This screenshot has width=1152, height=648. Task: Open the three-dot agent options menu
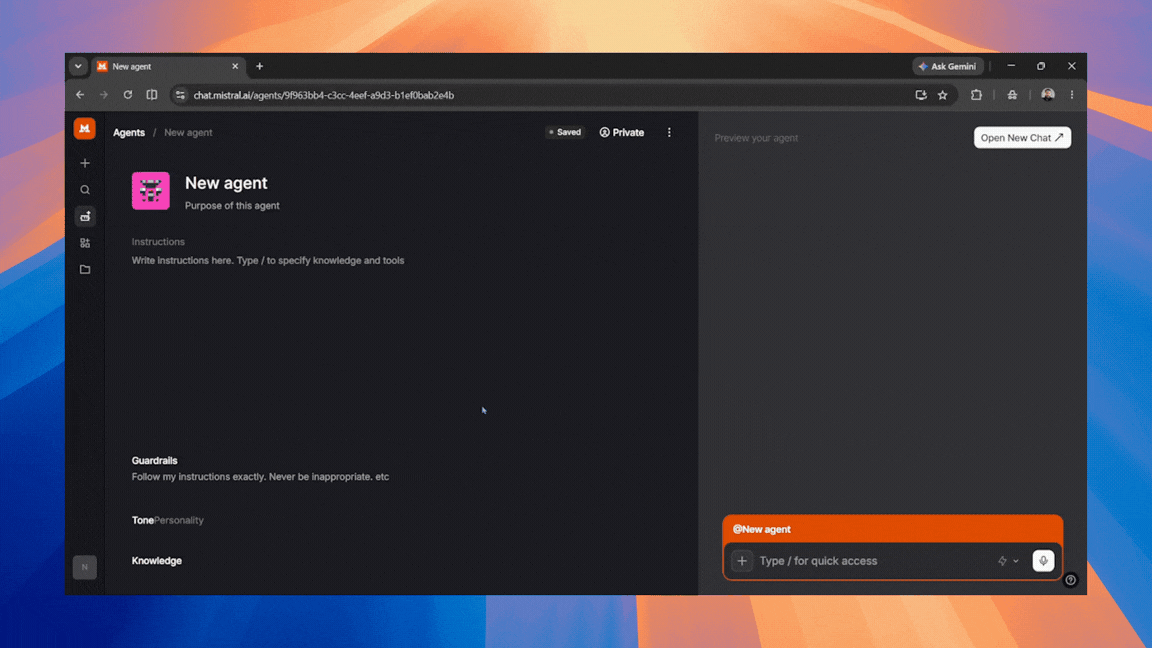pos(669,132)
